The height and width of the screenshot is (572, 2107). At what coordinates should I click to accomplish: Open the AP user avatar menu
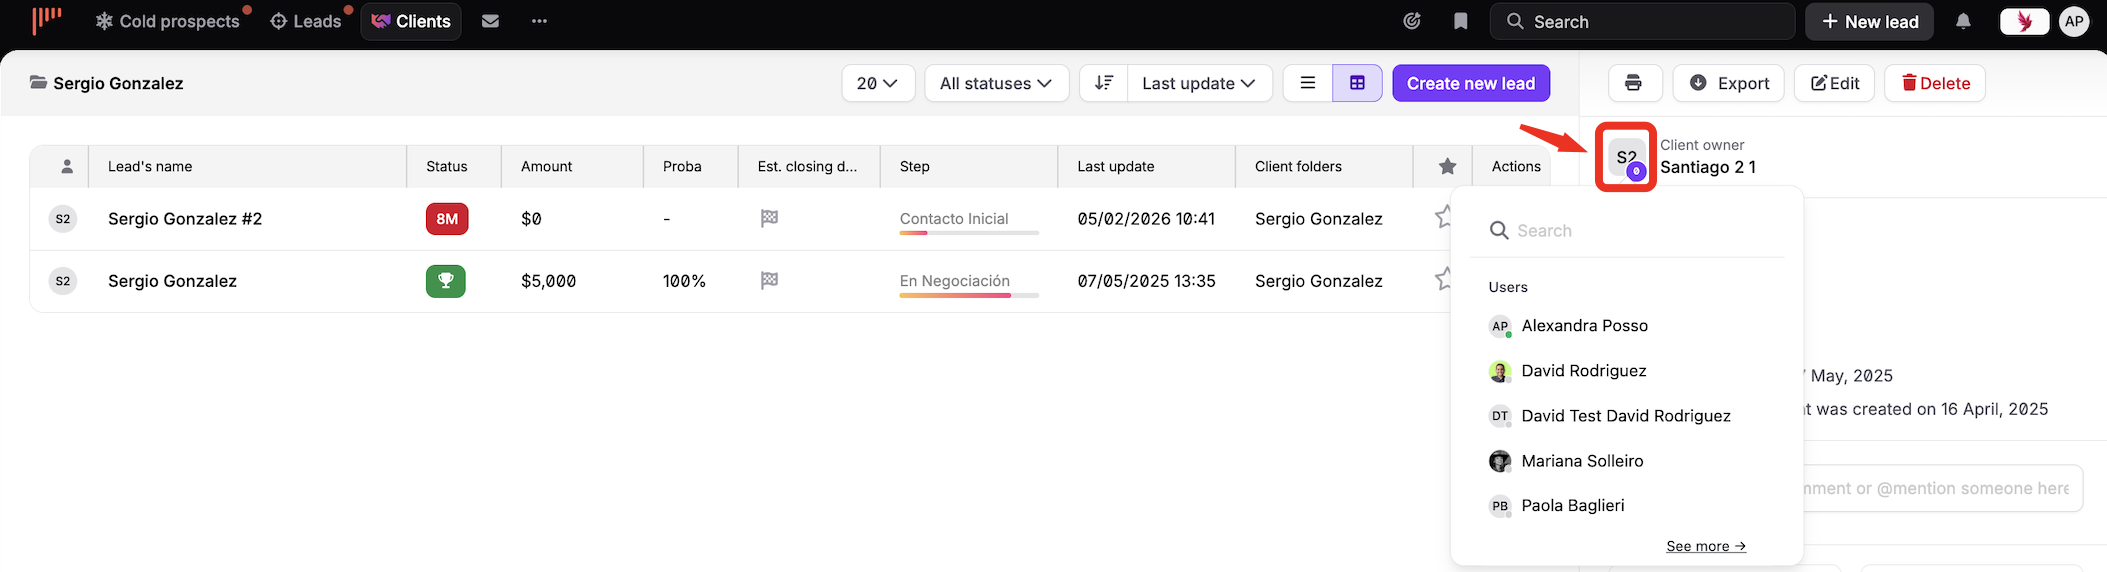[2074, 21]
